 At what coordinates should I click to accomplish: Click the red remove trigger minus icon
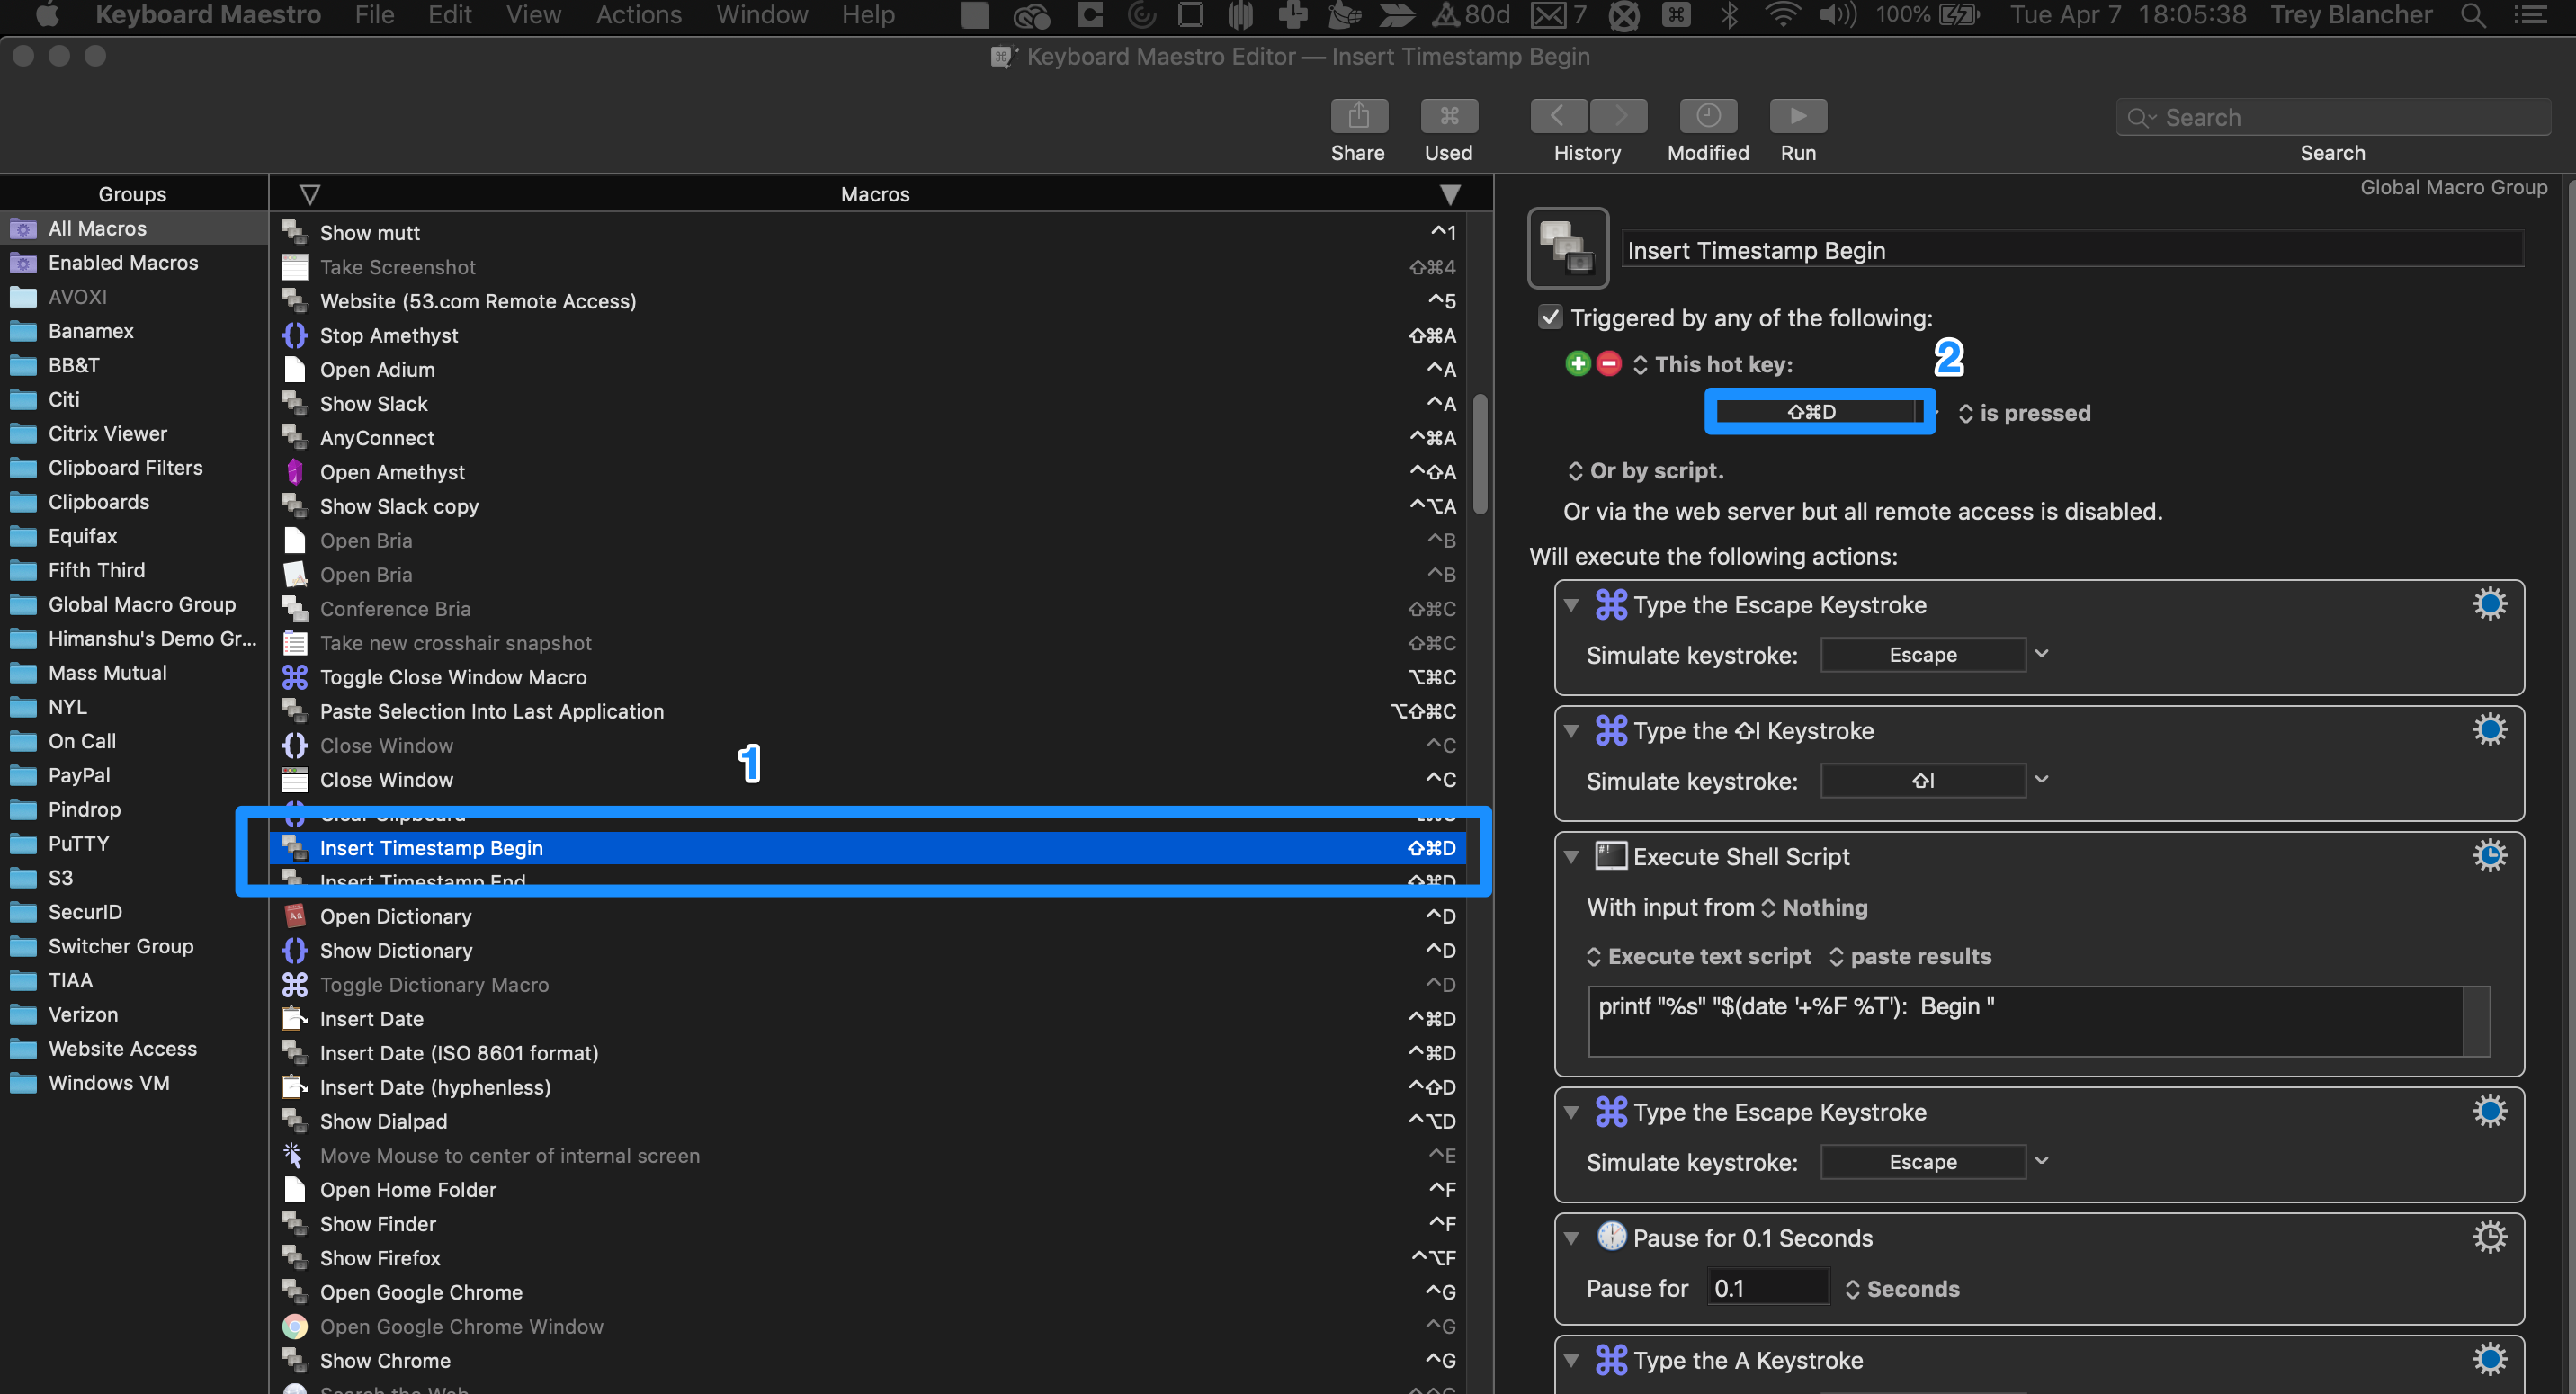point(1608,364)
